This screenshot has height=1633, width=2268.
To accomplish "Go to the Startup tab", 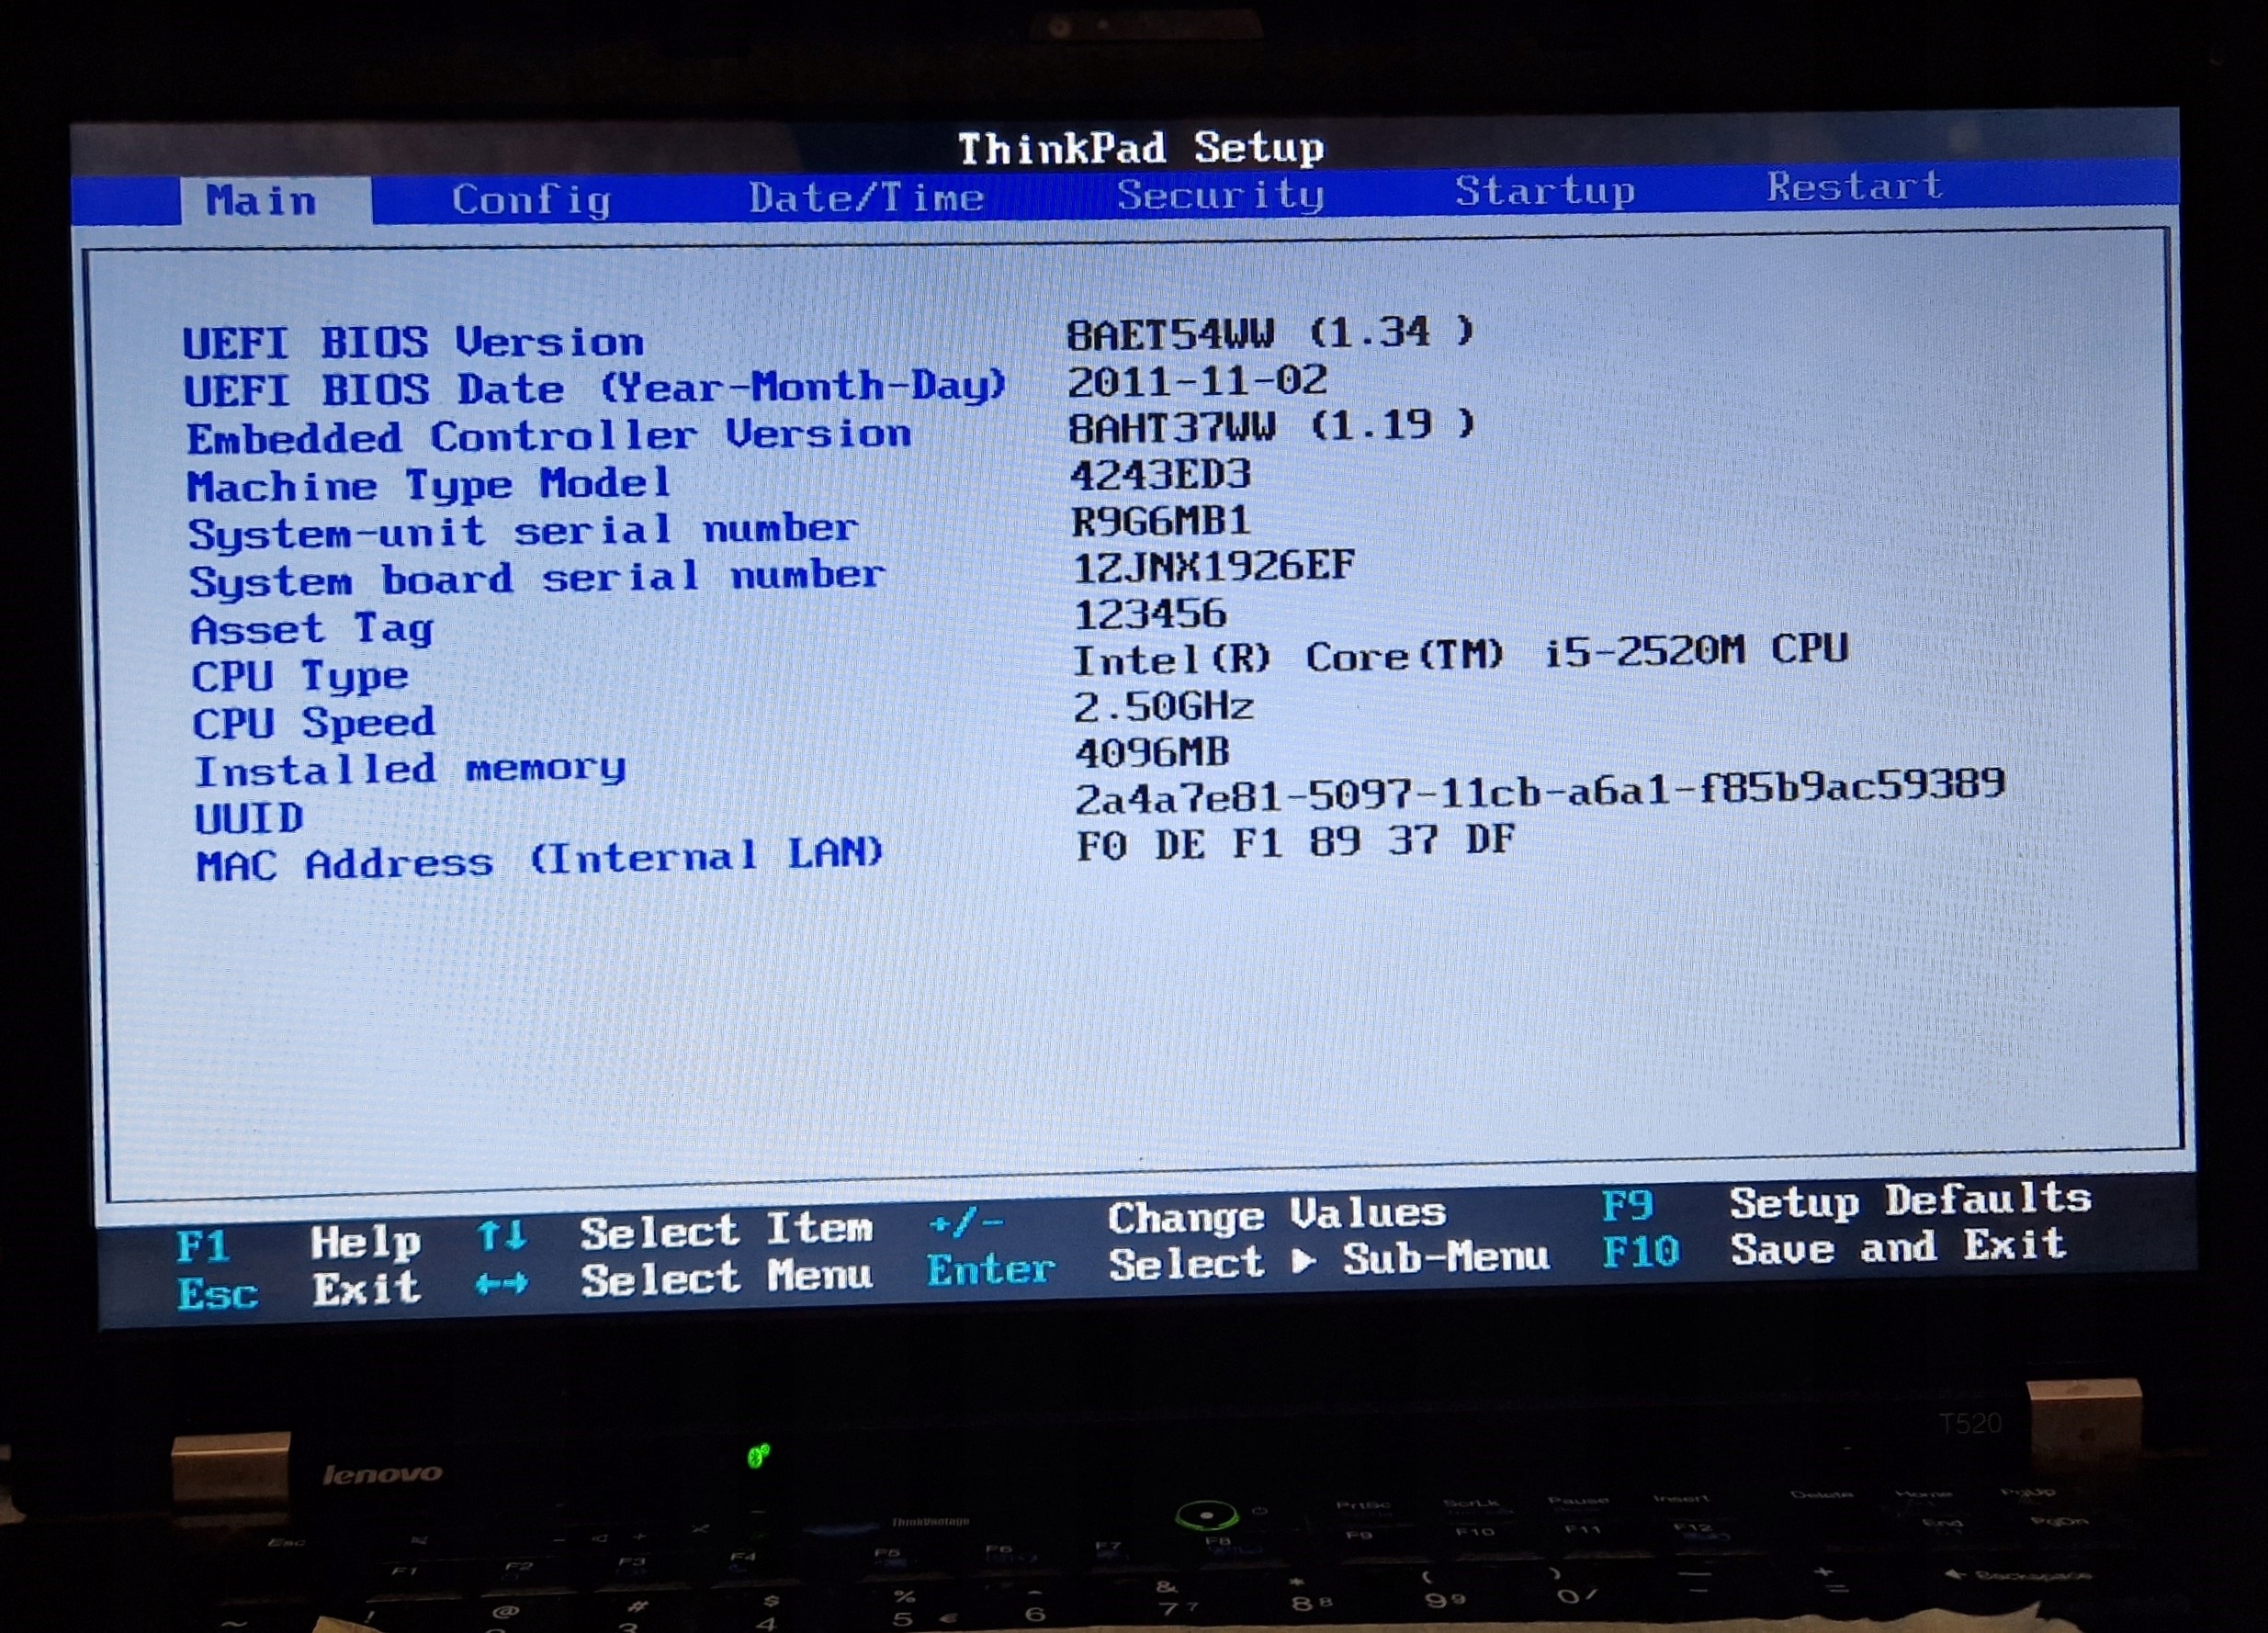I will pos(1544,190).
